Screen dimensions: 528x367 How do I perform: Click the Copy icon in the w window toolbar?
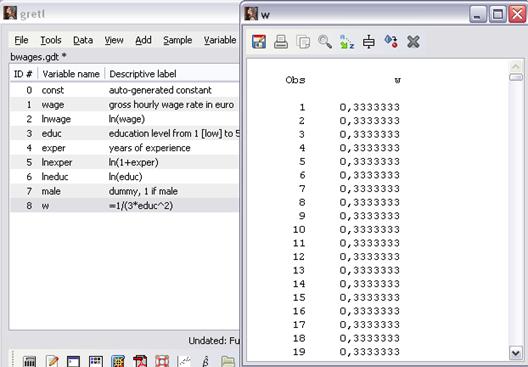(x=303, y=42)
